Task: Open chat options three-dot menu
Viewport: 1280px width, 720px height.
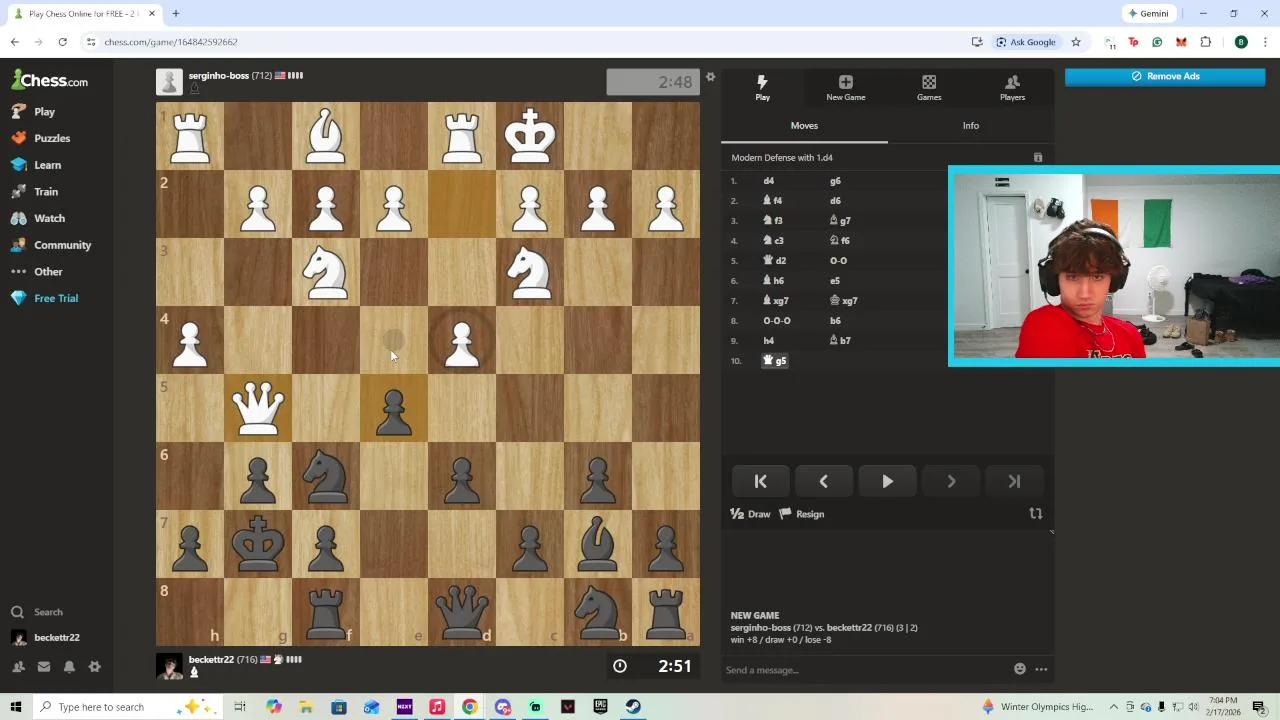Action: click(1041, 669)
